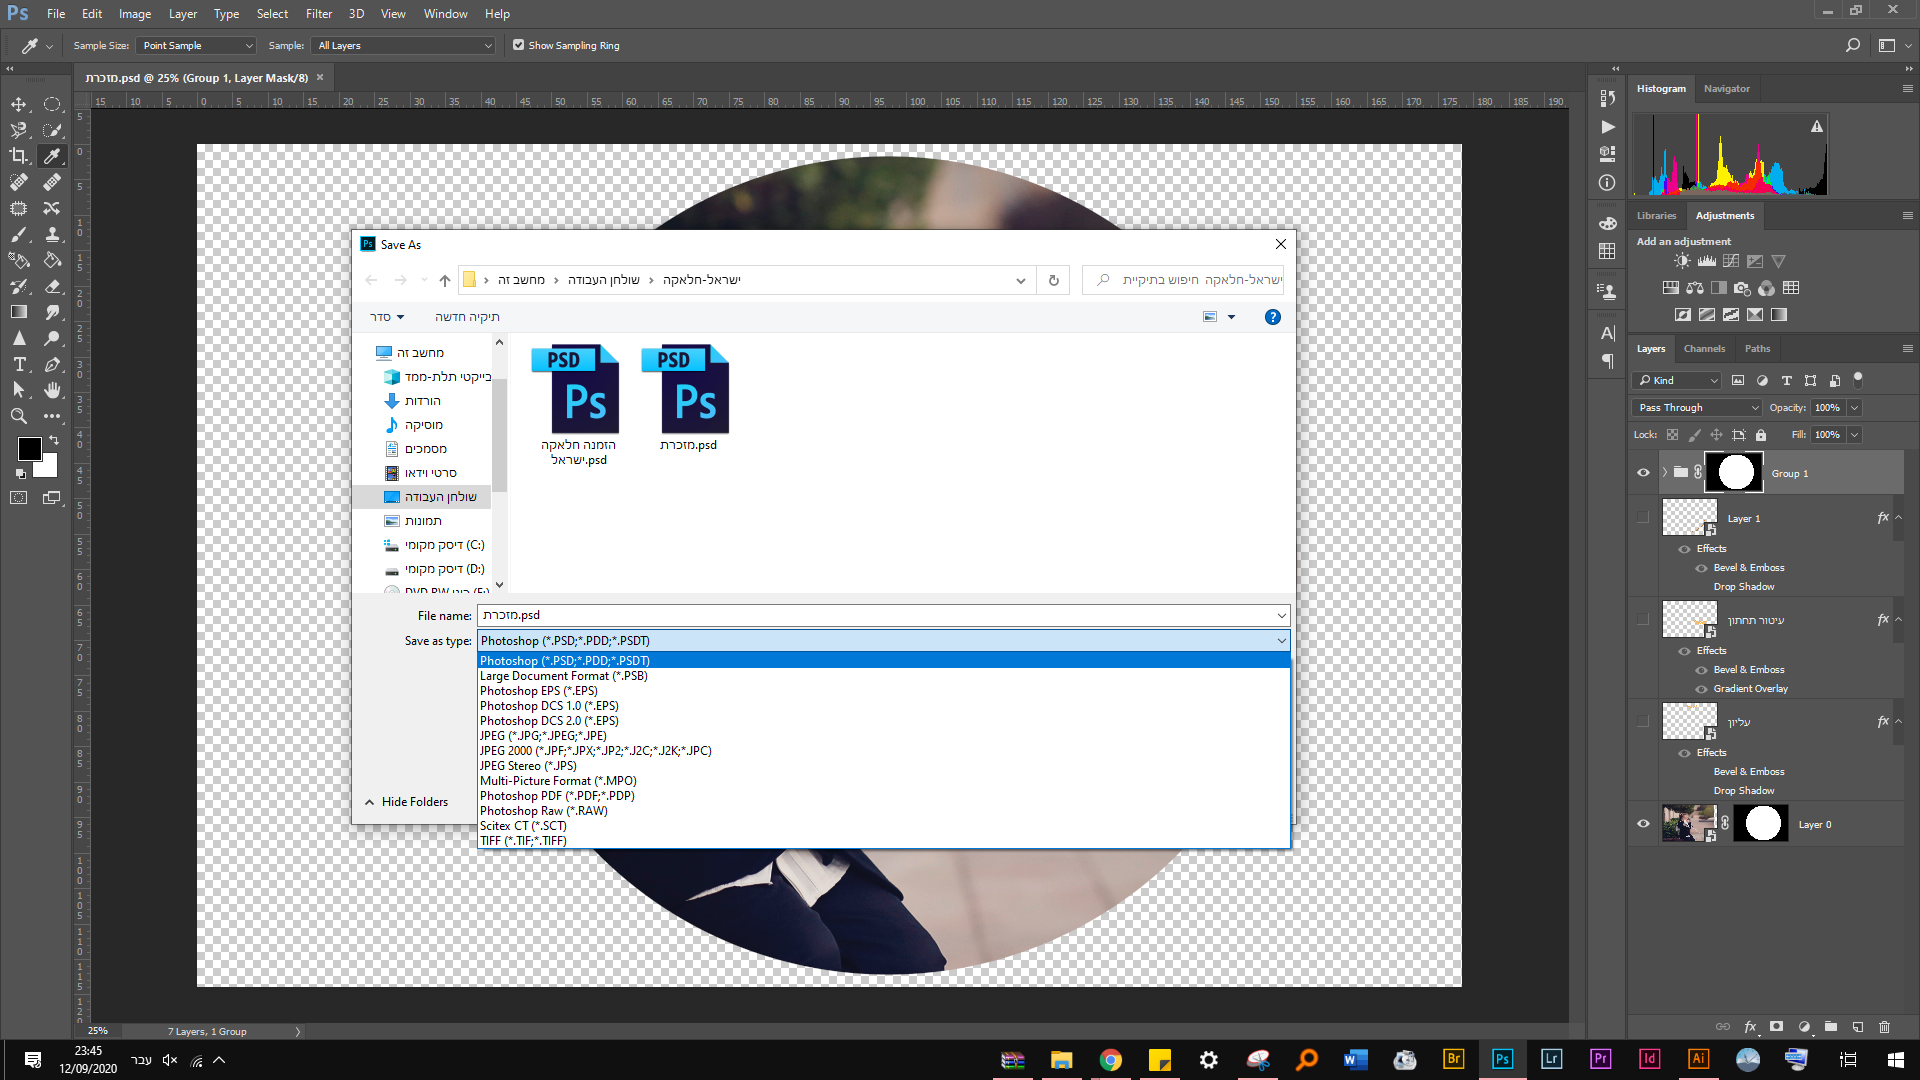This screenshot has width=1920, height=1080.
Task: Open the Filter menu
Action: 318,14
